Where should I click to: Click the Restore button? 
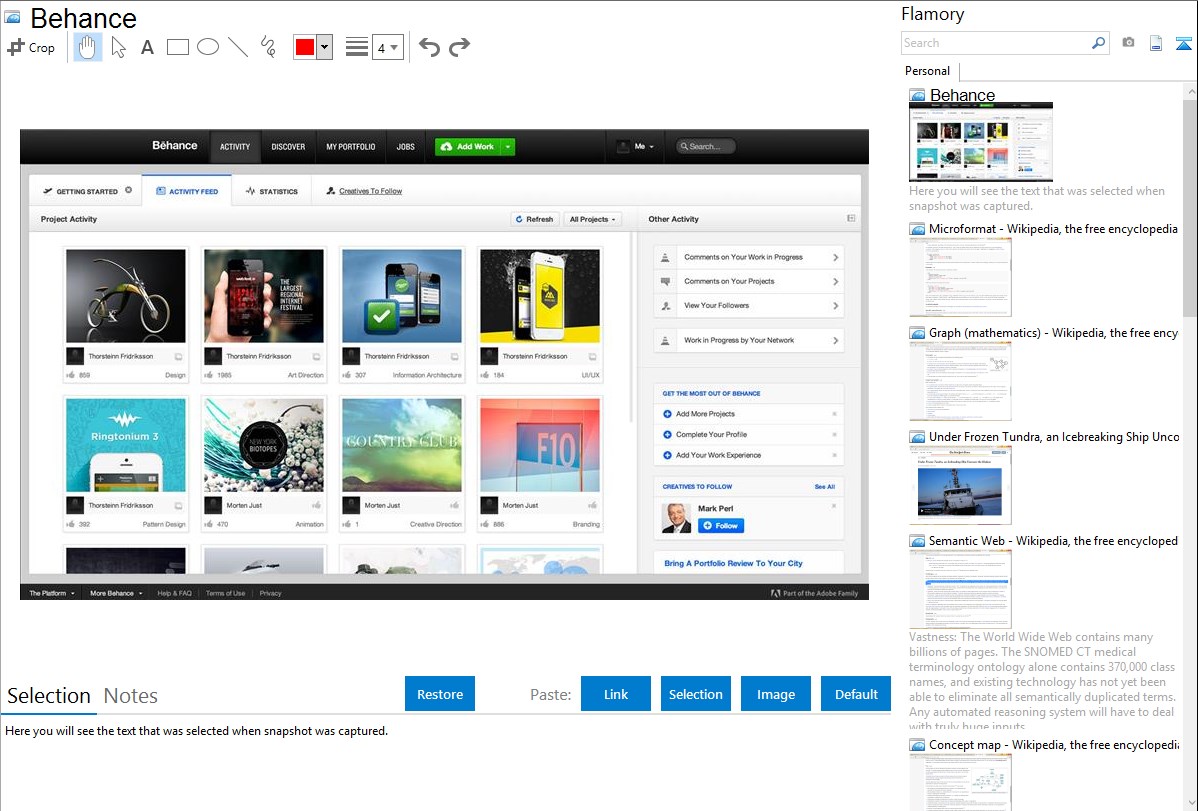[x=440, y=694]
